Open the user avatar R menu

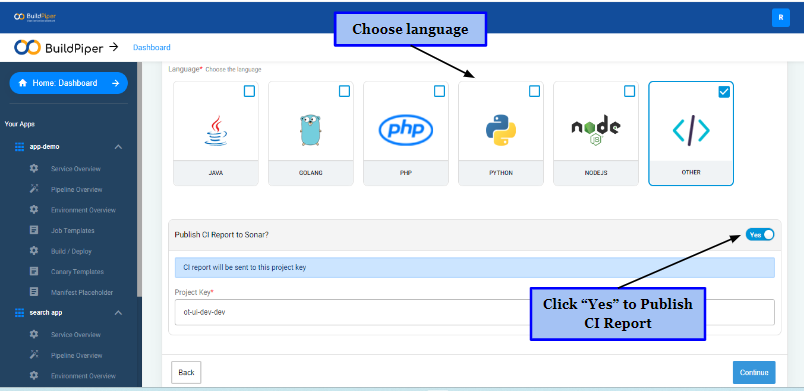(780, 17)
